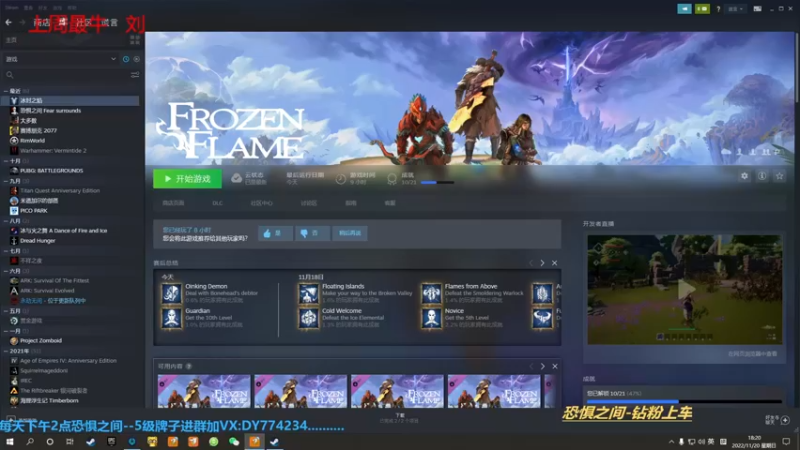Open game info circle icon
Viewport: 800px width, 450px height.
[762, 176]
